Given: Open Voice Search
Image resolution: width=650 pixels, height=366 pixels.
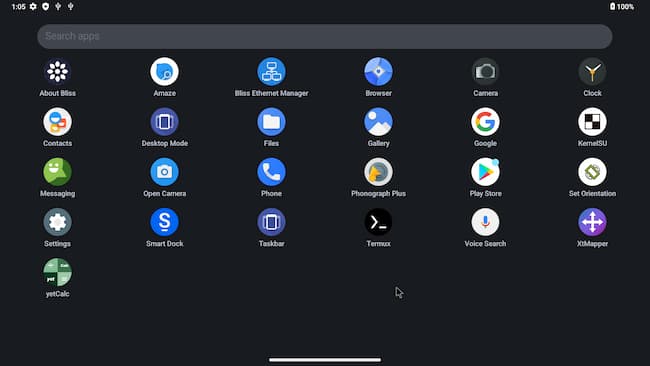Looking at the screenshot, I should tap(485, 222).
